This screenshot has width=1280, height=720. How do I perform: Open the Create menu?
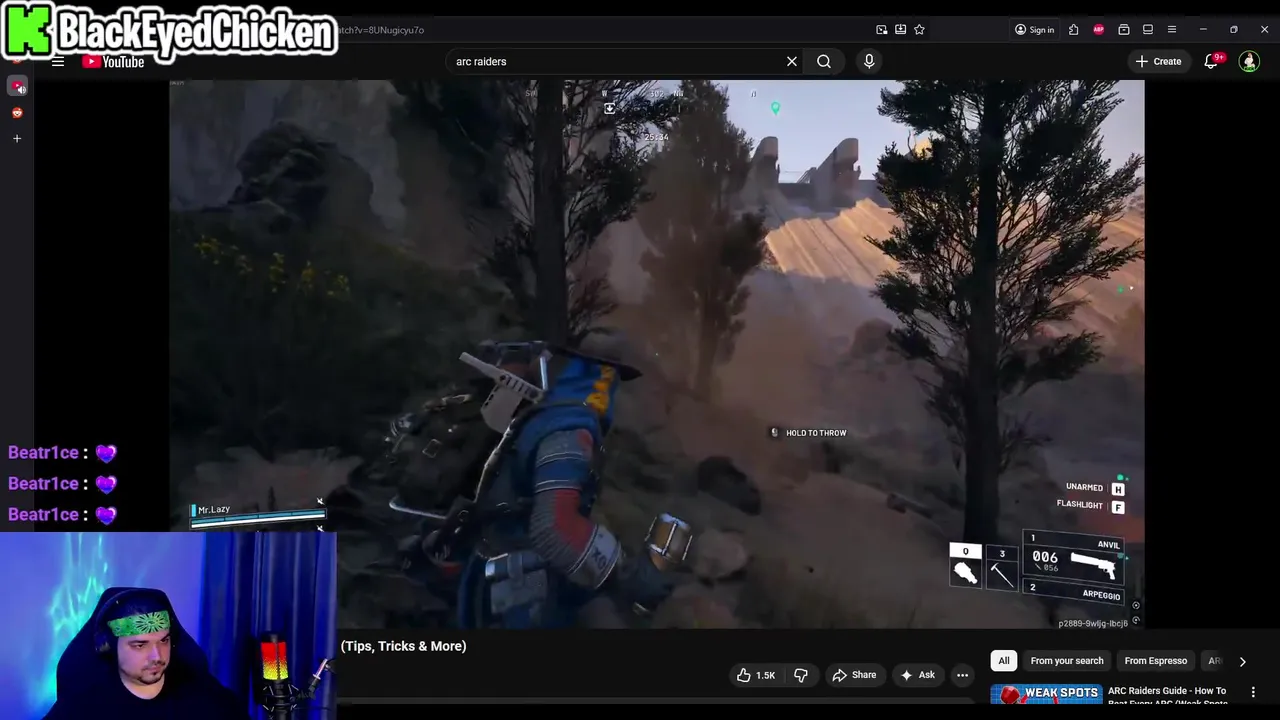pyautogui.click(x=1158, y=62)
